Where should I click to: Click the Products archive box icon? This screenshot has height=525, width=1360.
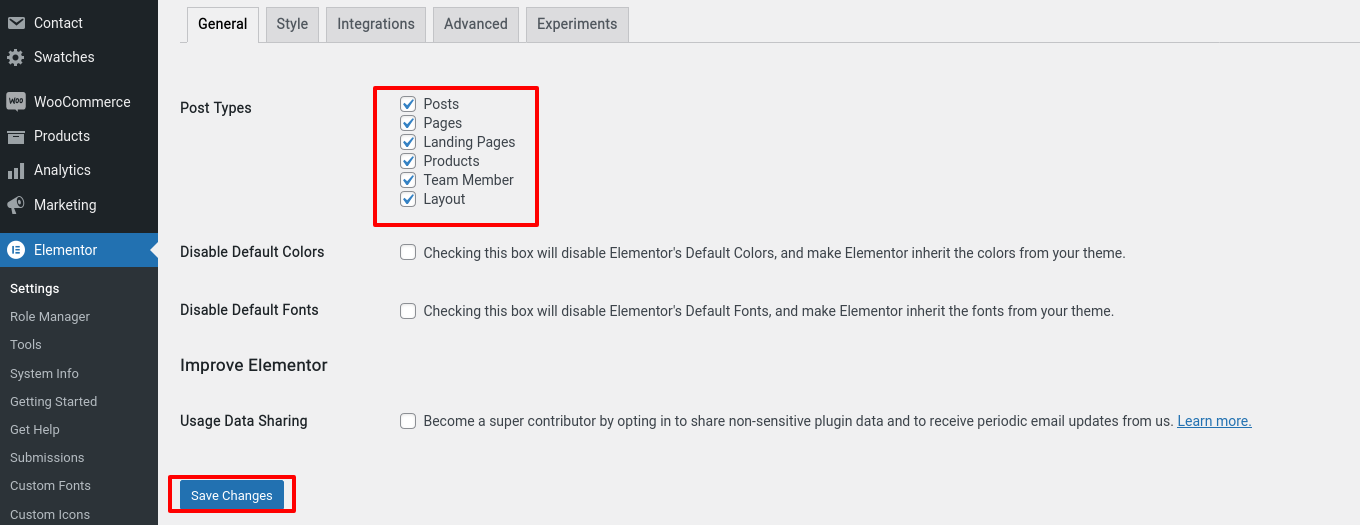click(16, 136)
